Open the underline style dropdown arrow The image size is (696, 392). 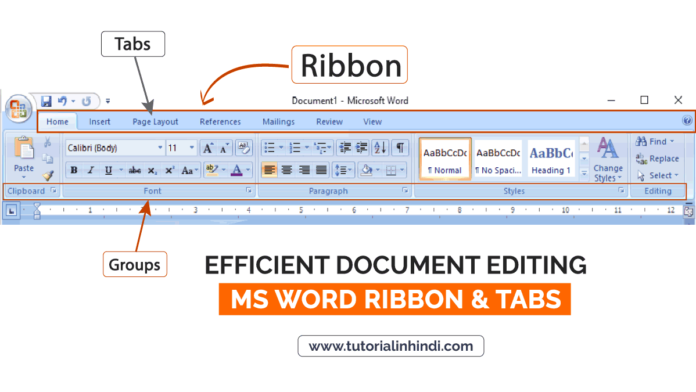click(121, 170)
